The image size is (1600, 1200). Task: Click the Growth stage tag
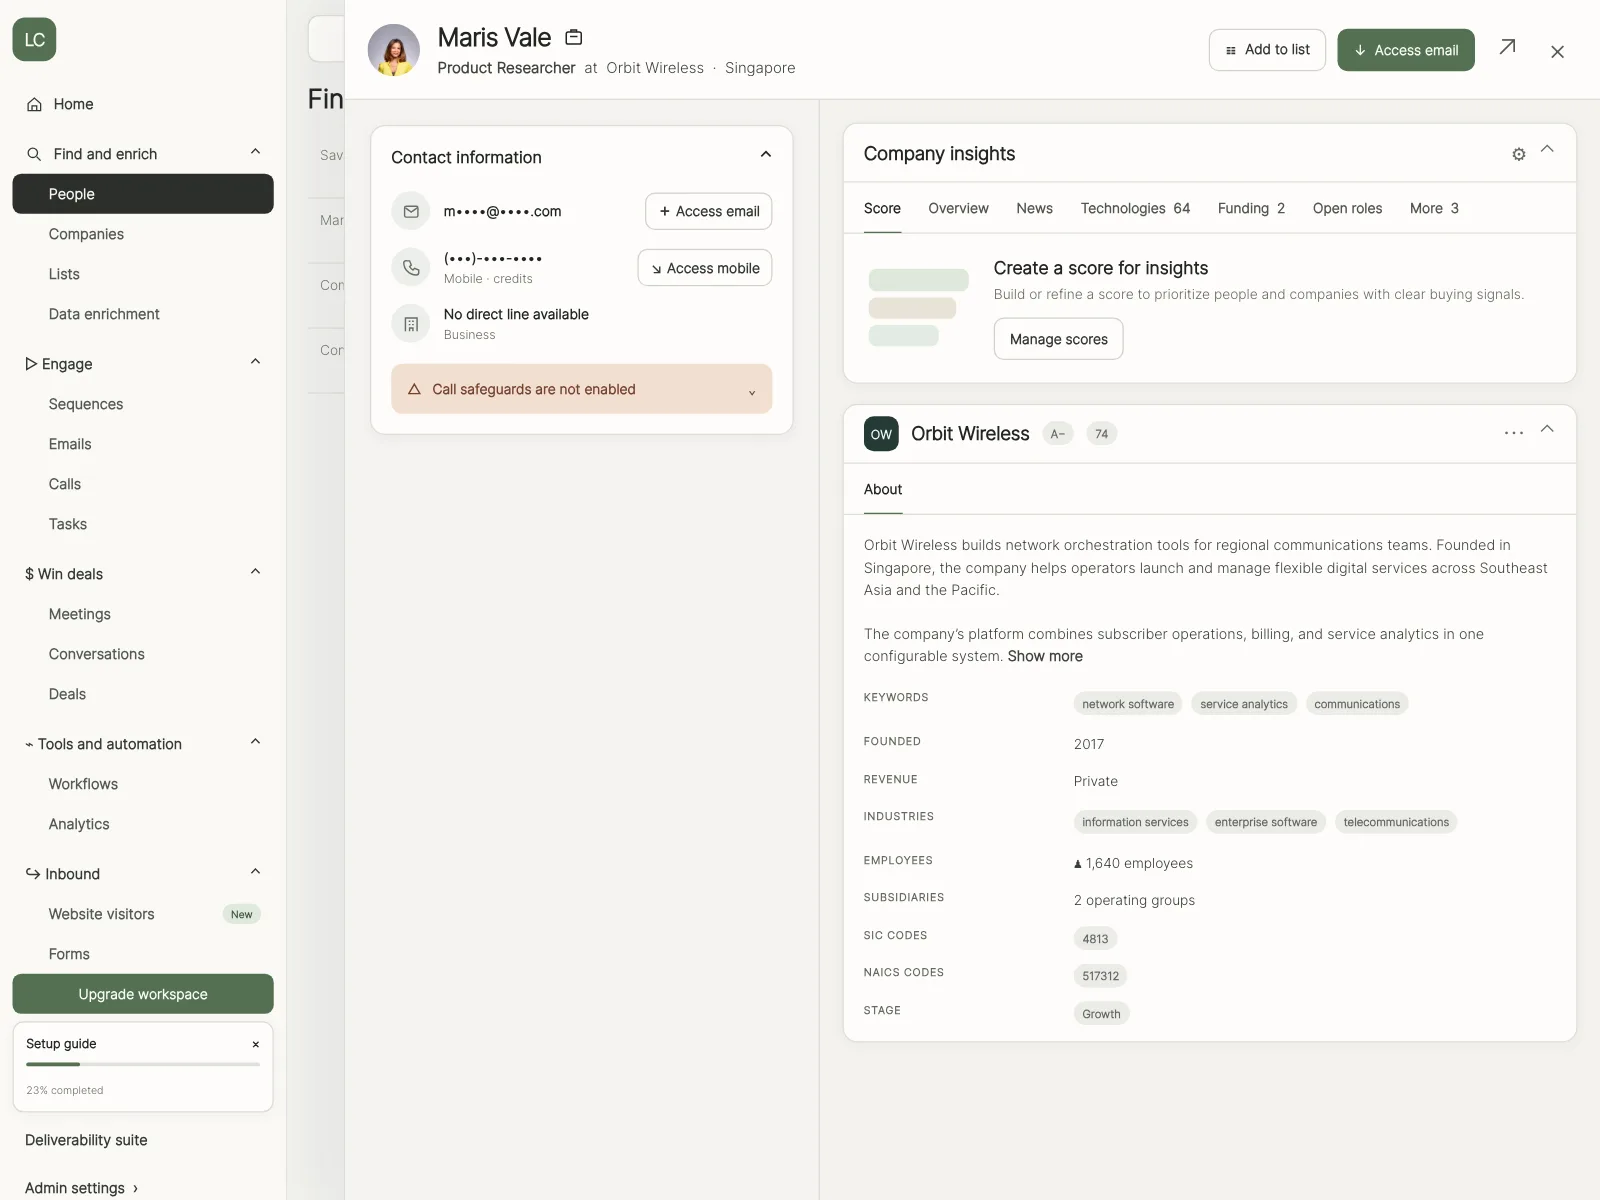(x=1101, y=1014)
